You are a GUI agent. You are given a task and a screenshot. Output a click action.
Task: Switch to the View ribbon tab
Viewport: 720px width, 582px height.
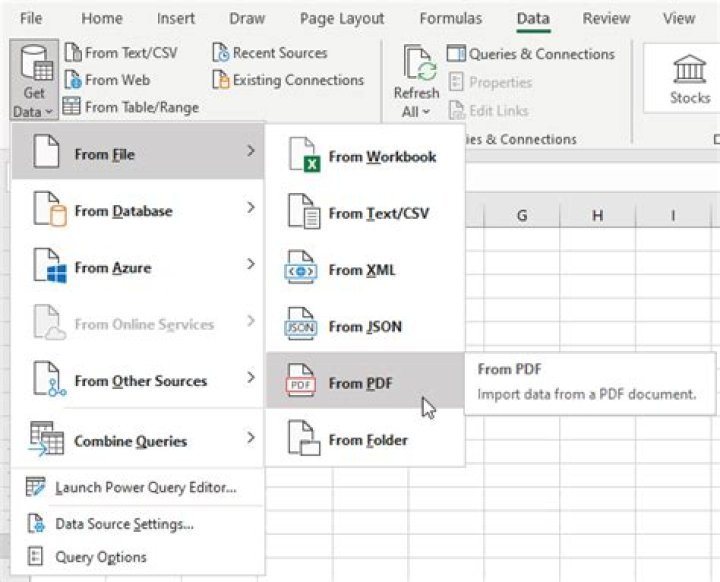point(679,18)
